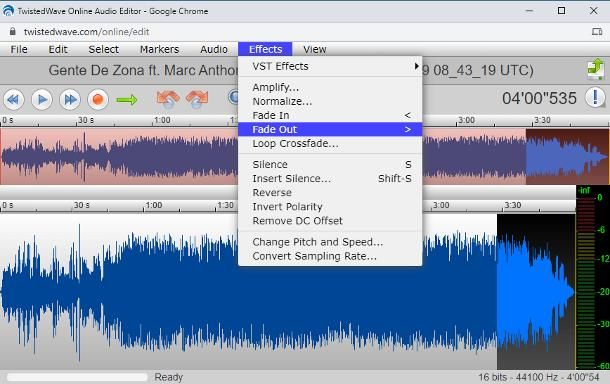Apply the Fade In effect

[330, 115]
